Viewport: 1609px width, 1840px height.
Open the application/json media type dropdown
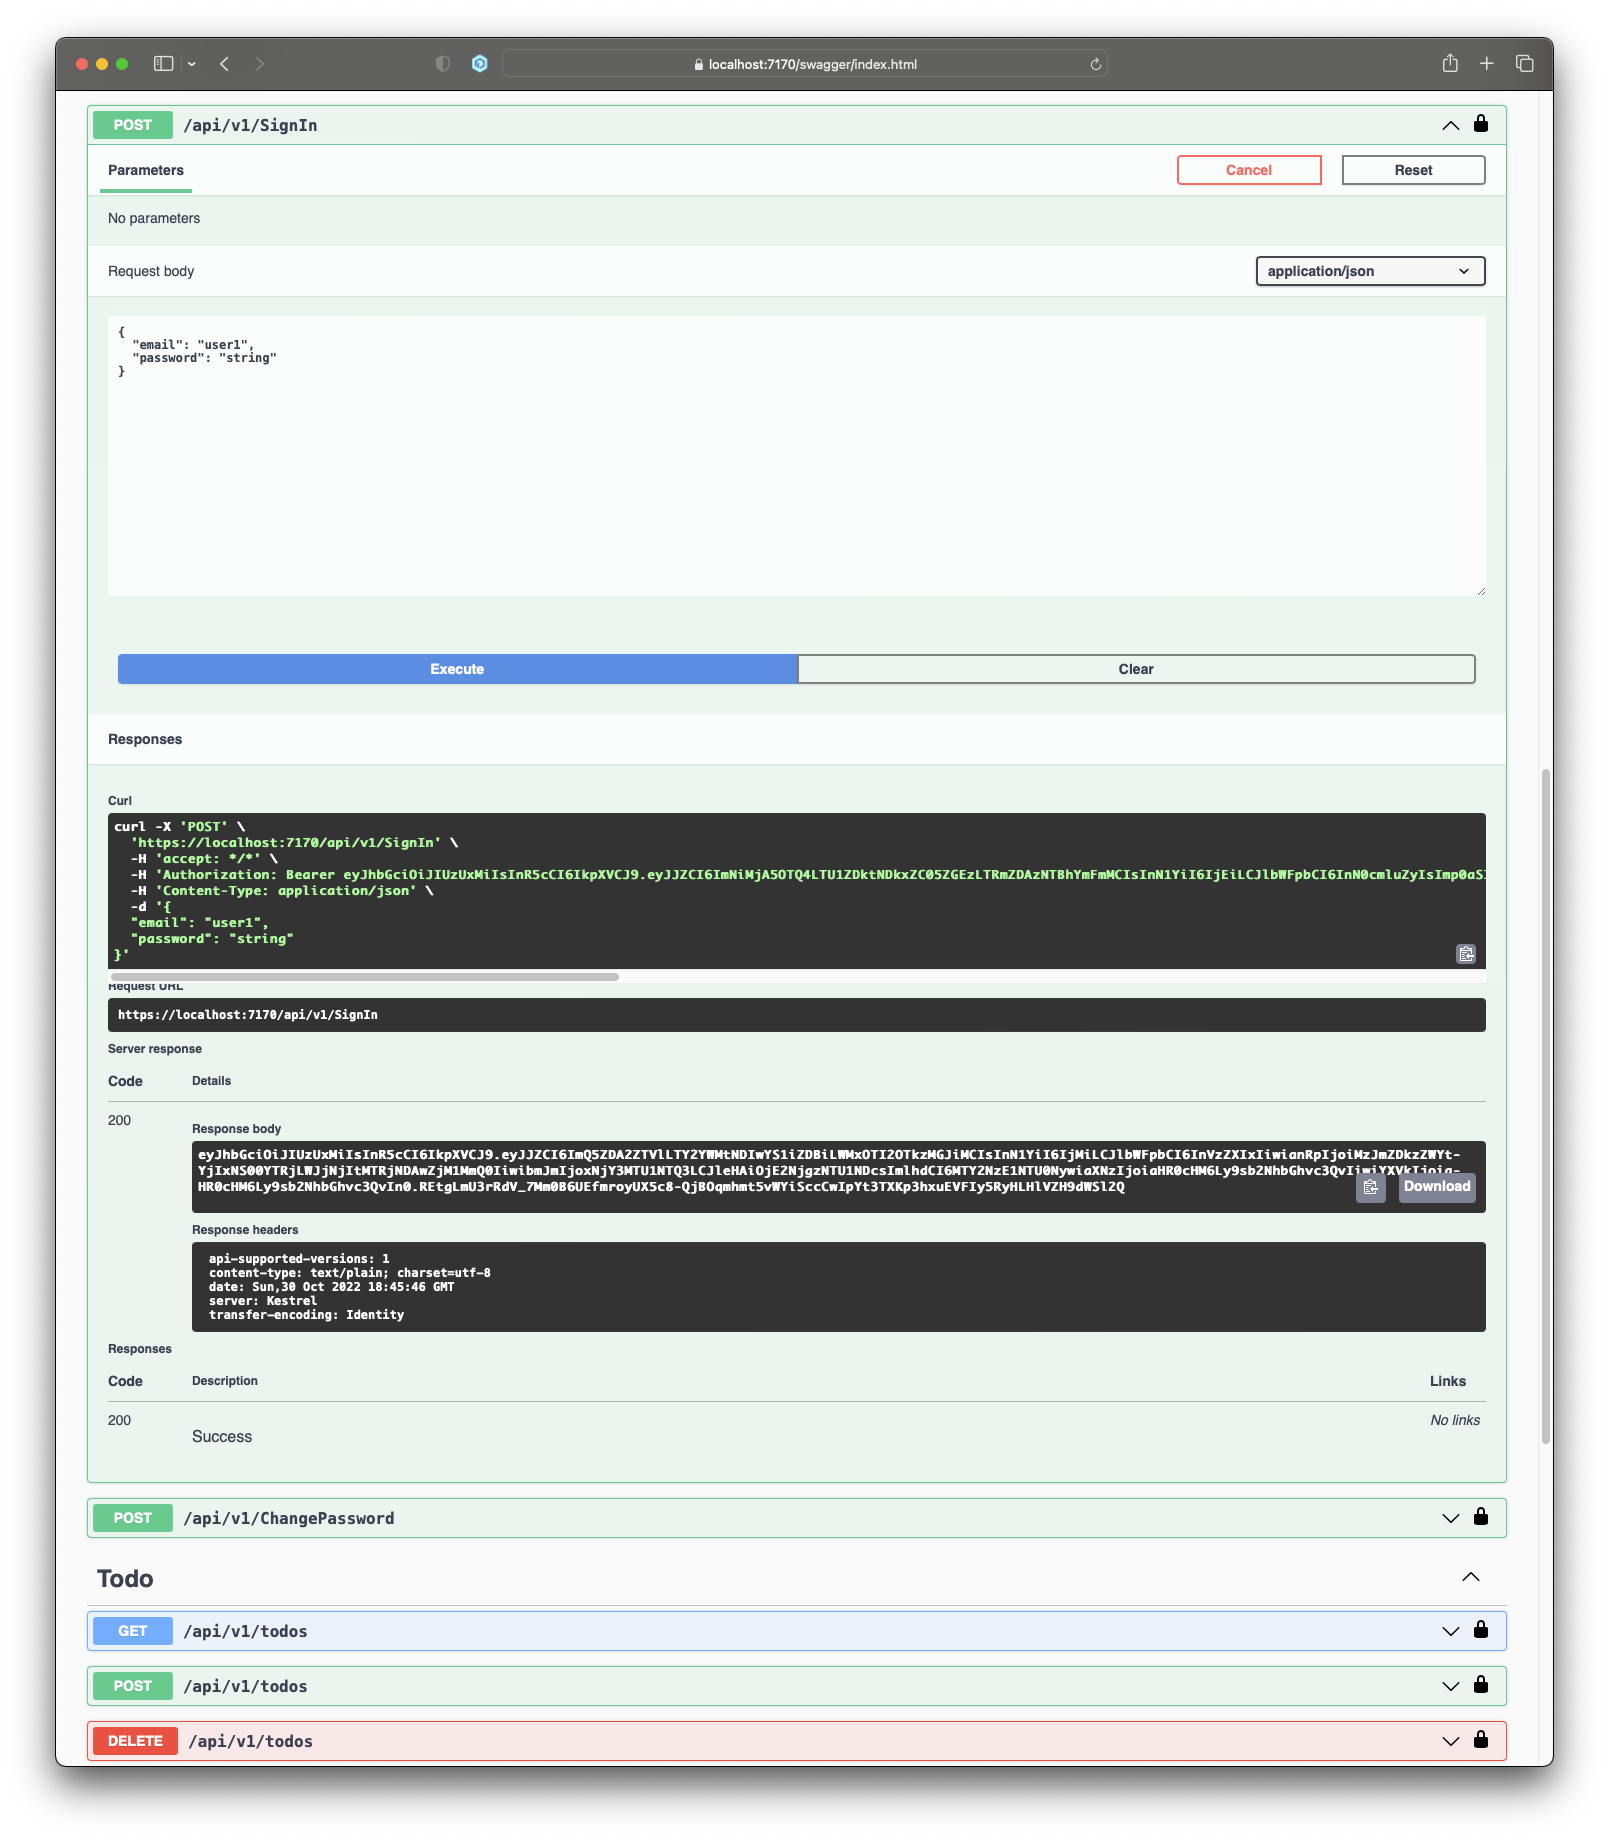pos(1370,270)
